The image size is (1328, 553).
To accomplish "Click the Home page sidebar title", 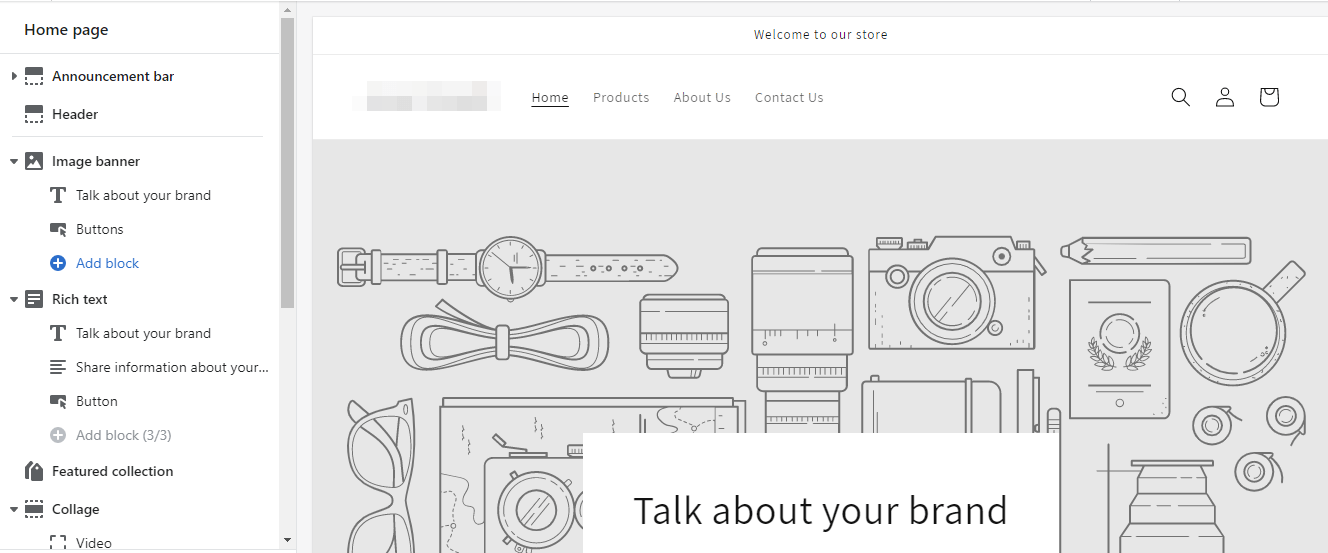I will pyautogui.click(x=66, y=30).
